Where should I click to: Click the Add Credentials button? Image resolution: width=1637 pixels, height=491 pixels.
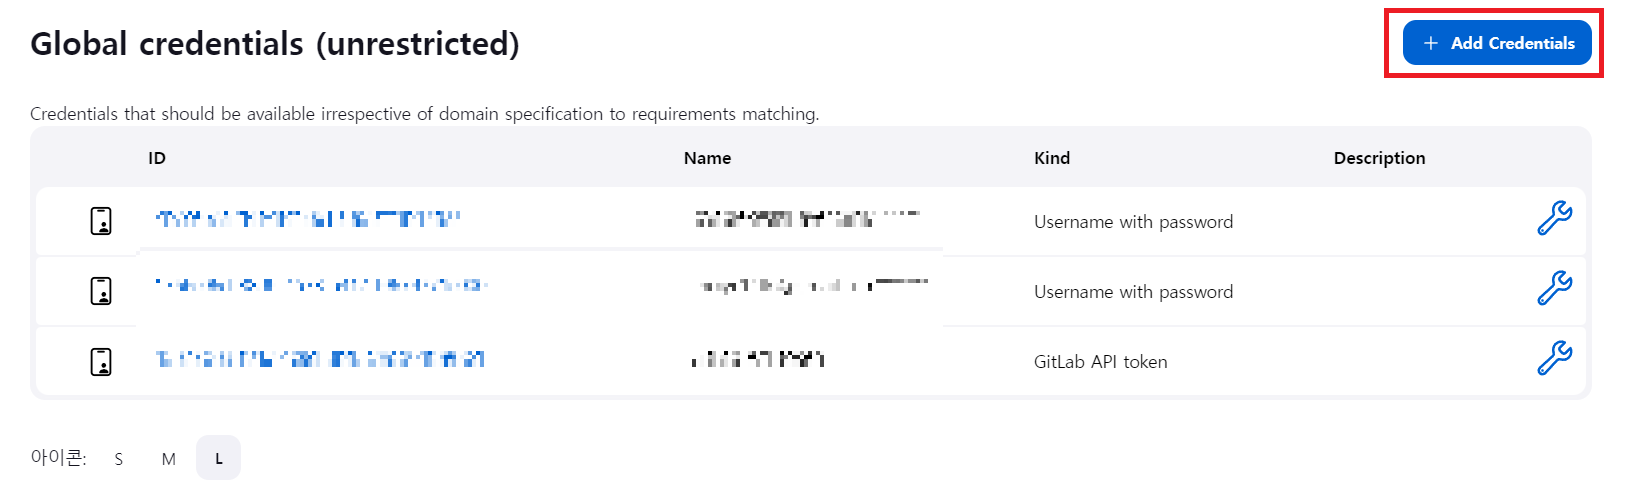click(x=1496, y=43)
